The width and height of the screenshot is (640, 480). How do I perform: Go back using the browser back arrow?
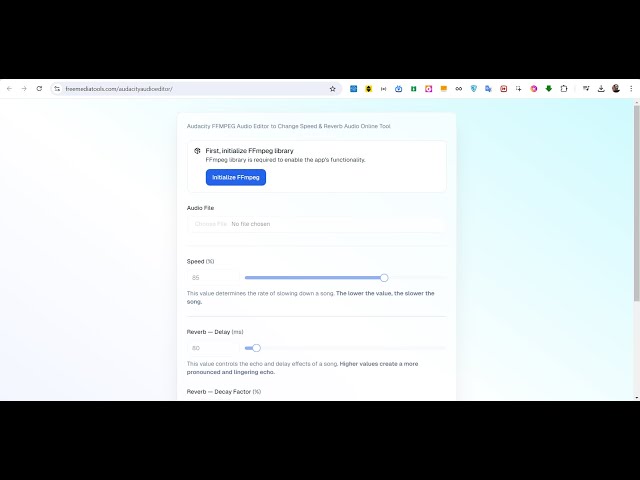(x=10, y=88)
